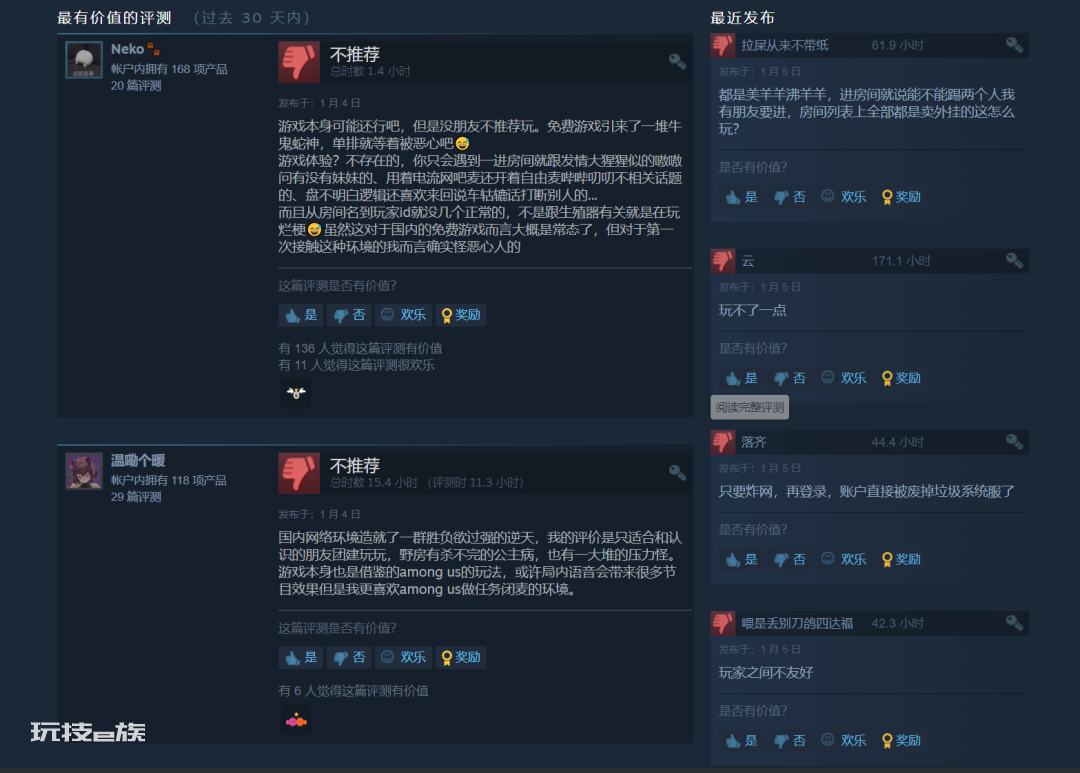Viewport: 1080px width, 773px height.
Task: Click the key icon beside 61.9 小时
Action: (1014, 45)
